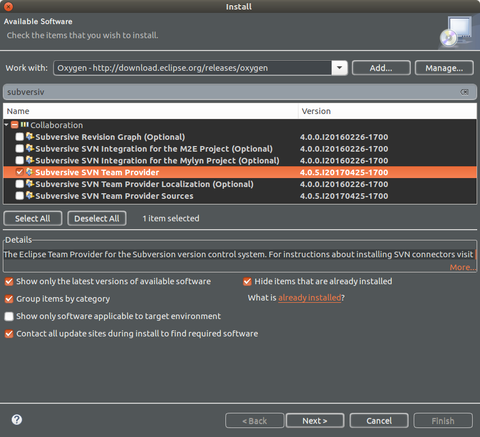Click the Collaboration category icon

(25, 125)
